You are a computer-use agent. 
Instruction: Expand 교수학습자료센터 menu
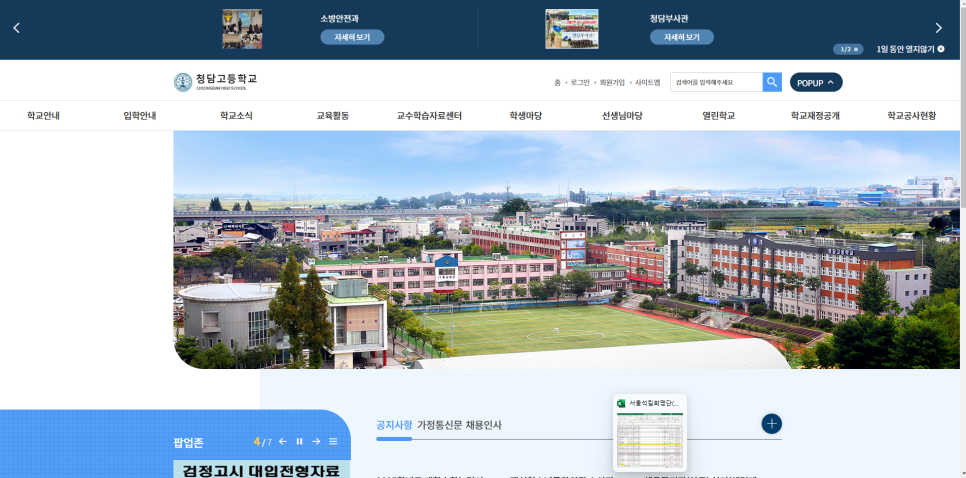[429, 116]
